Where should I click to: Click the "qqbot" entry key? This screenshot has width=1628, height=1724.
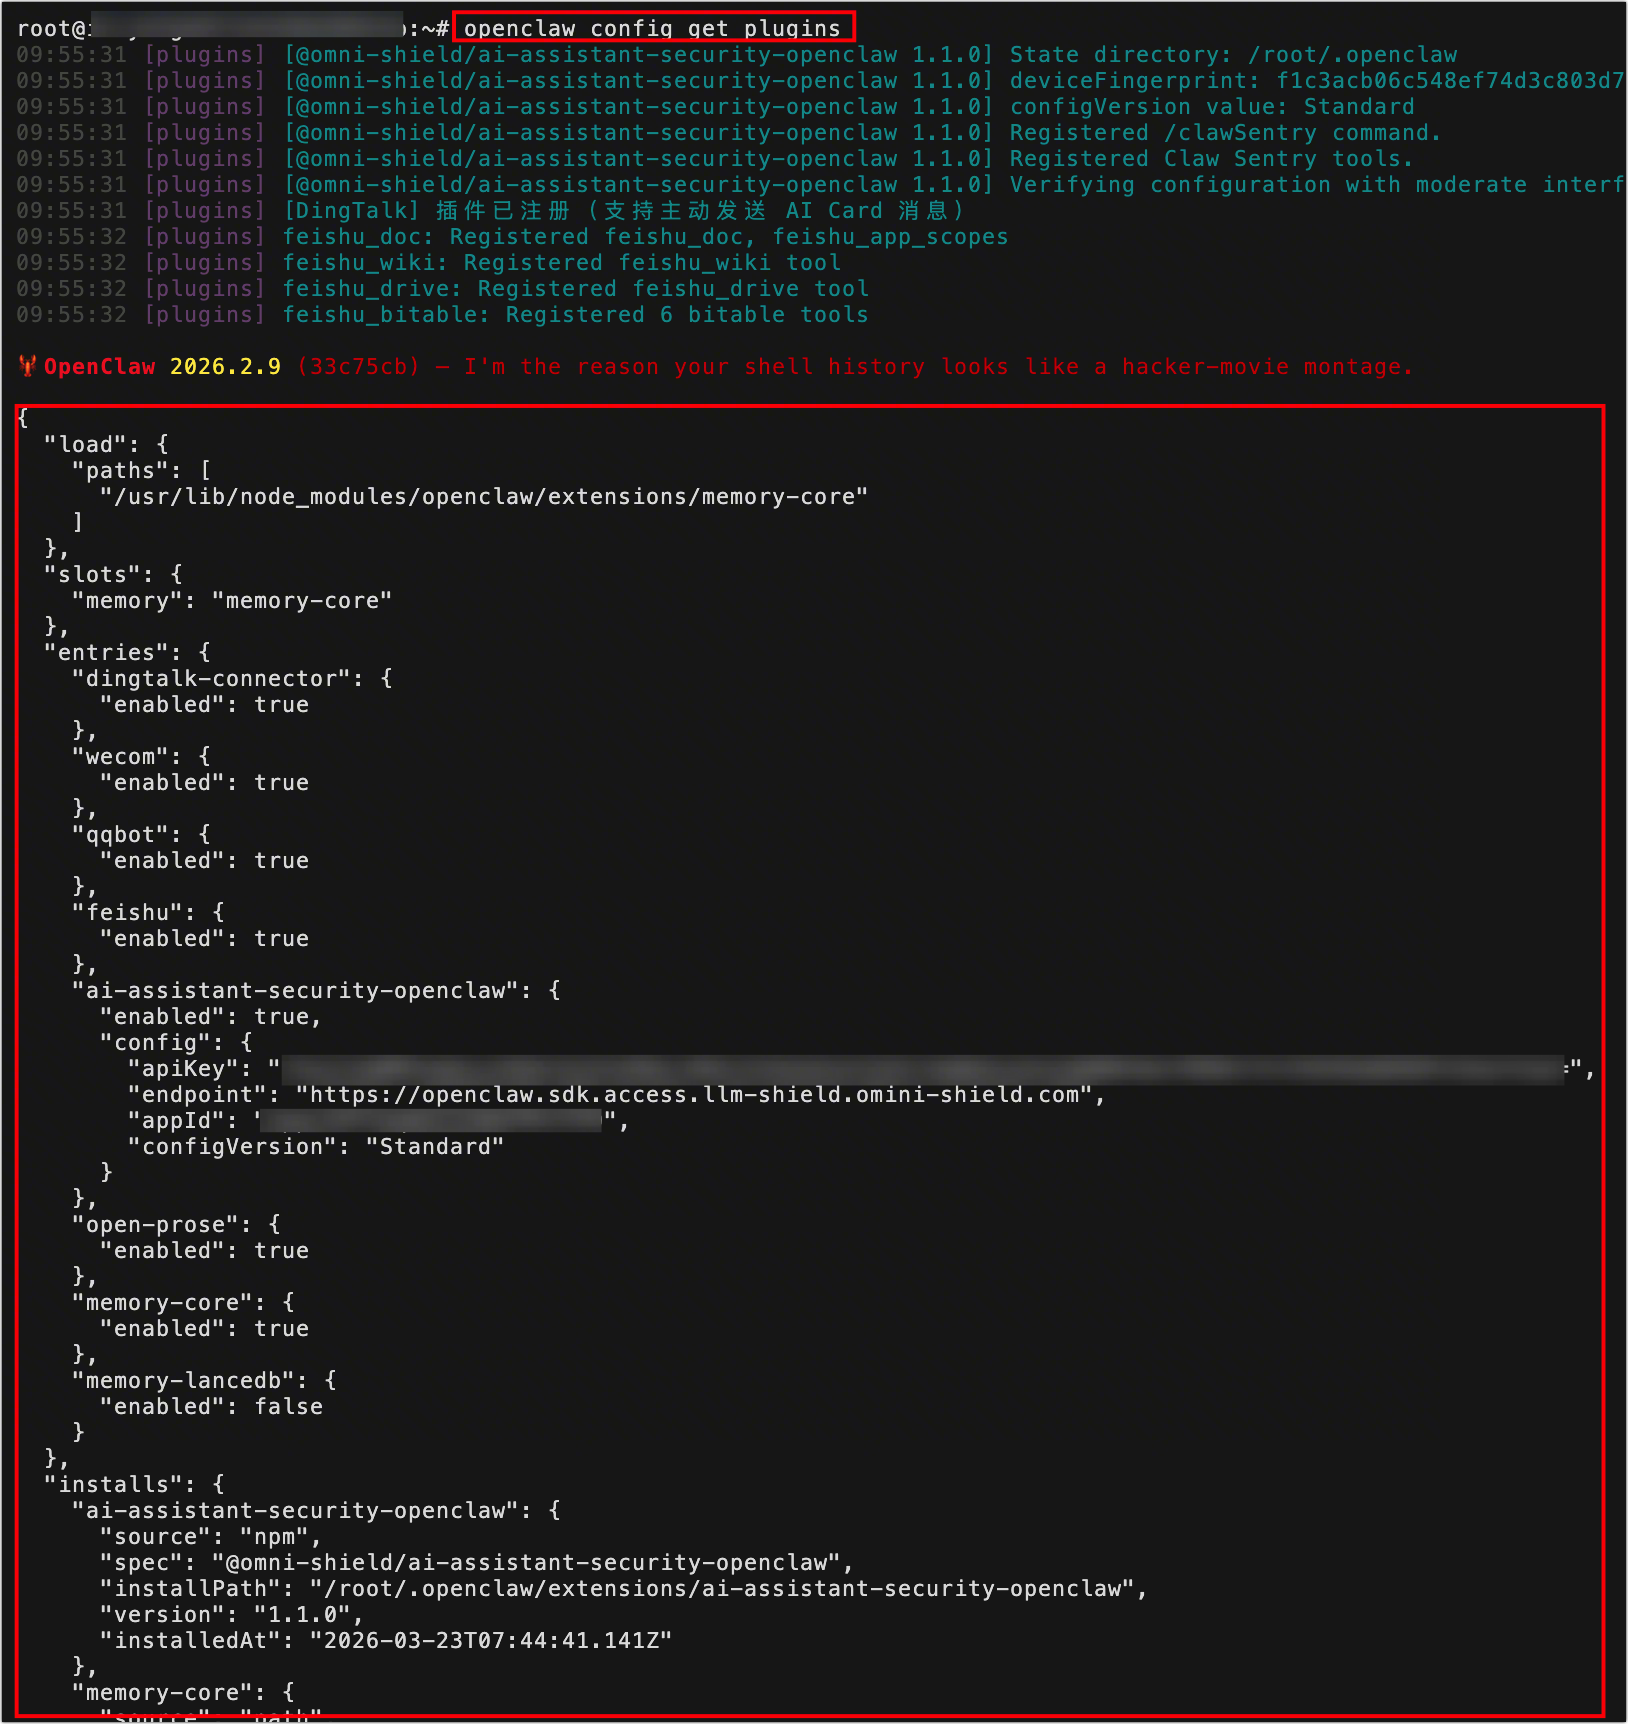[127, 835]
